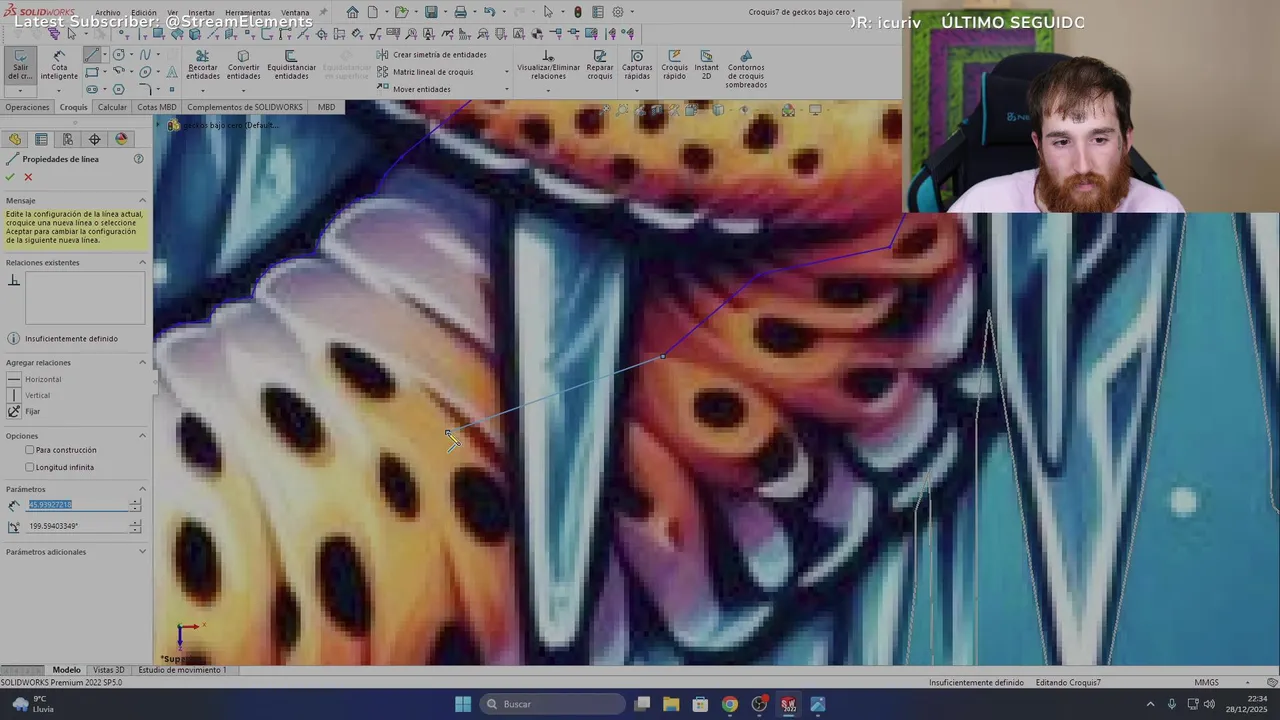Click Recortar entidades tool
Image resolution: width=1280 pixels, height=720 pixels.
(x=202, y=66)
